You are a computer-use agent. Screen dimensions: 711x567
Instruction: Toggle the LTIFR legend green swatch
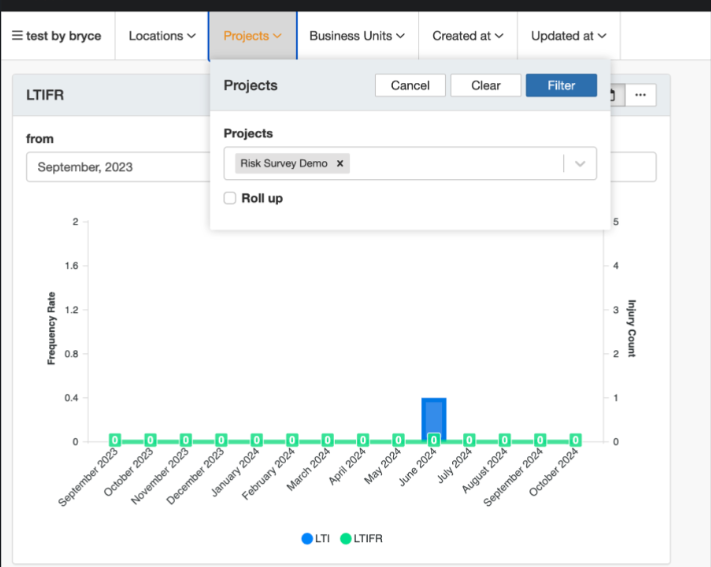pyautogui.click(x=346, y=538)
